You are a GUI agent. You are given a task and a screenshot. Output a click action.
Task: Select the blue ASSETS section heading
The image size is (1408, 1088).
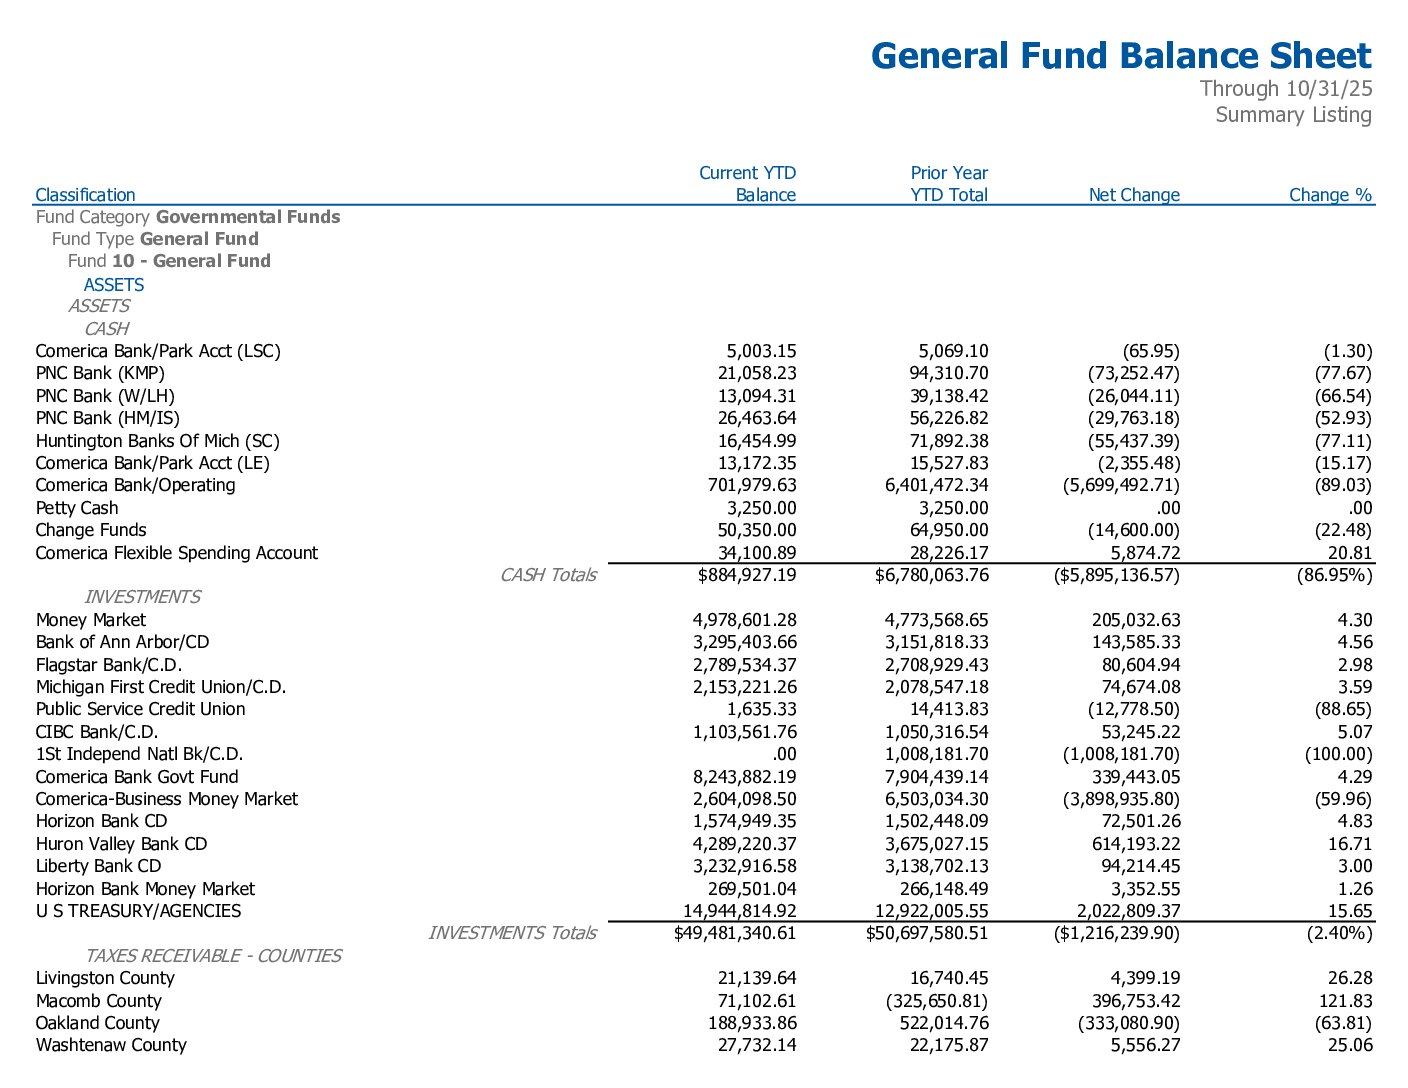pyautogui.click(x=114, y=285)
